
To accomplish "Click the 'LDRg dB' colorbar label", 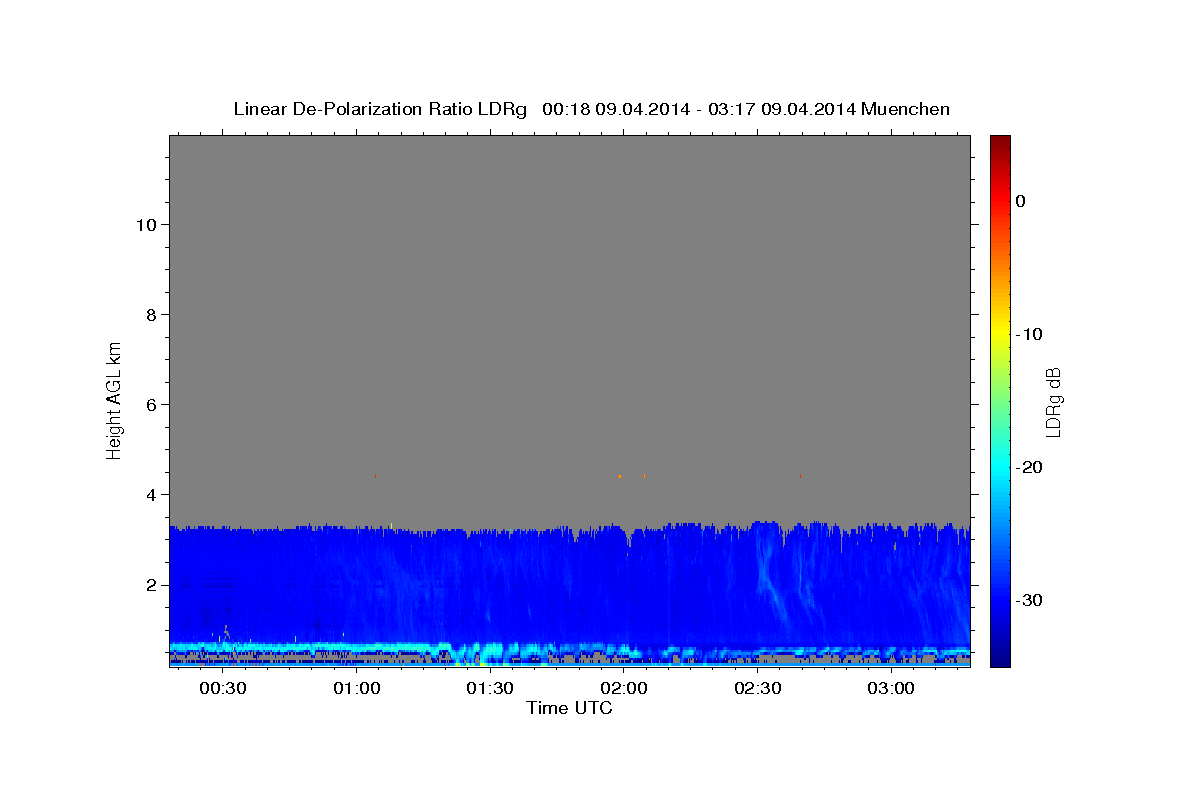I will click(x=1052, y=402).
